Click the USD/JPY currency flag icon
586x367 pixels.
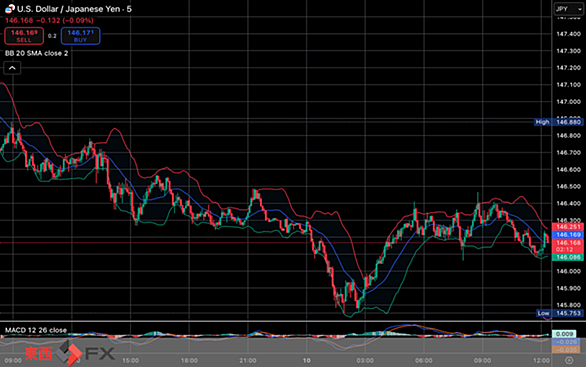click(10, 9)
